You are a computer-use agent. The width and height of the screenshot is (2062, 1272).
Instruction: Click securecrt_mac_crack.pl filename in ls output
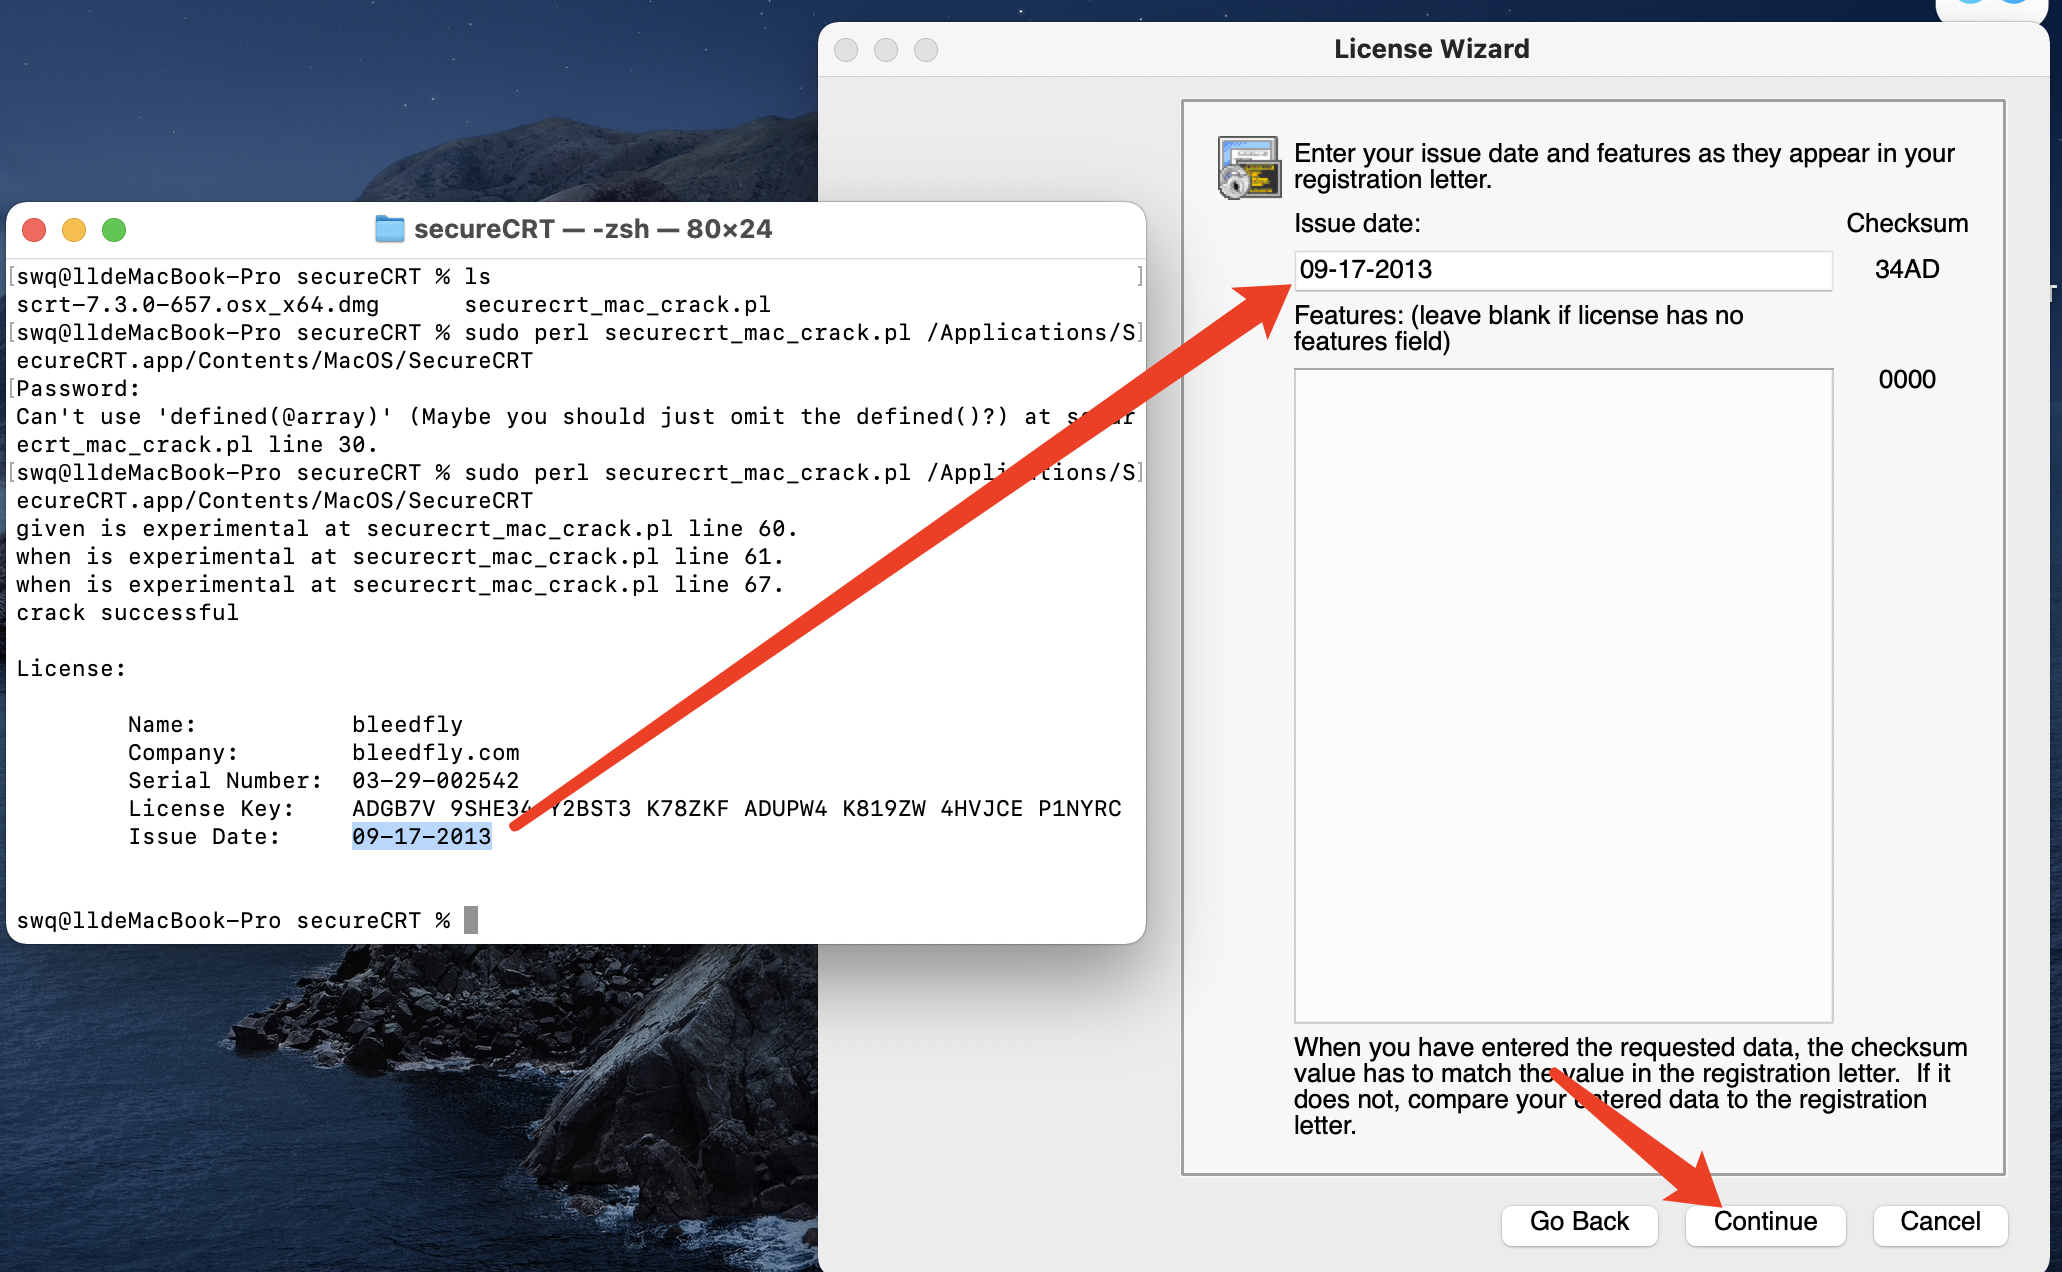tap(617, 305)
